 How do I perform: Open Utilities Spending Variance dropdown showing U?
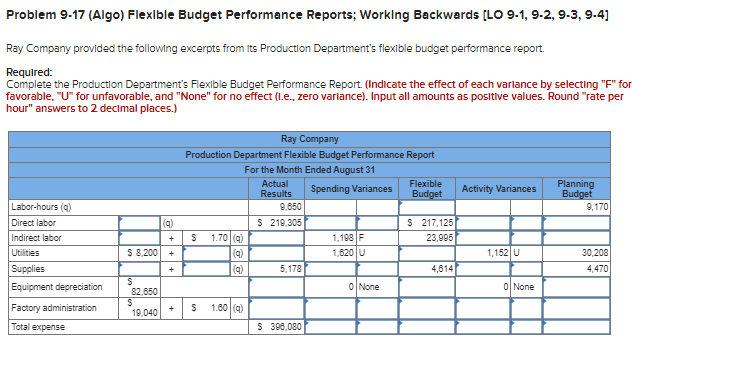coord(377,253)
